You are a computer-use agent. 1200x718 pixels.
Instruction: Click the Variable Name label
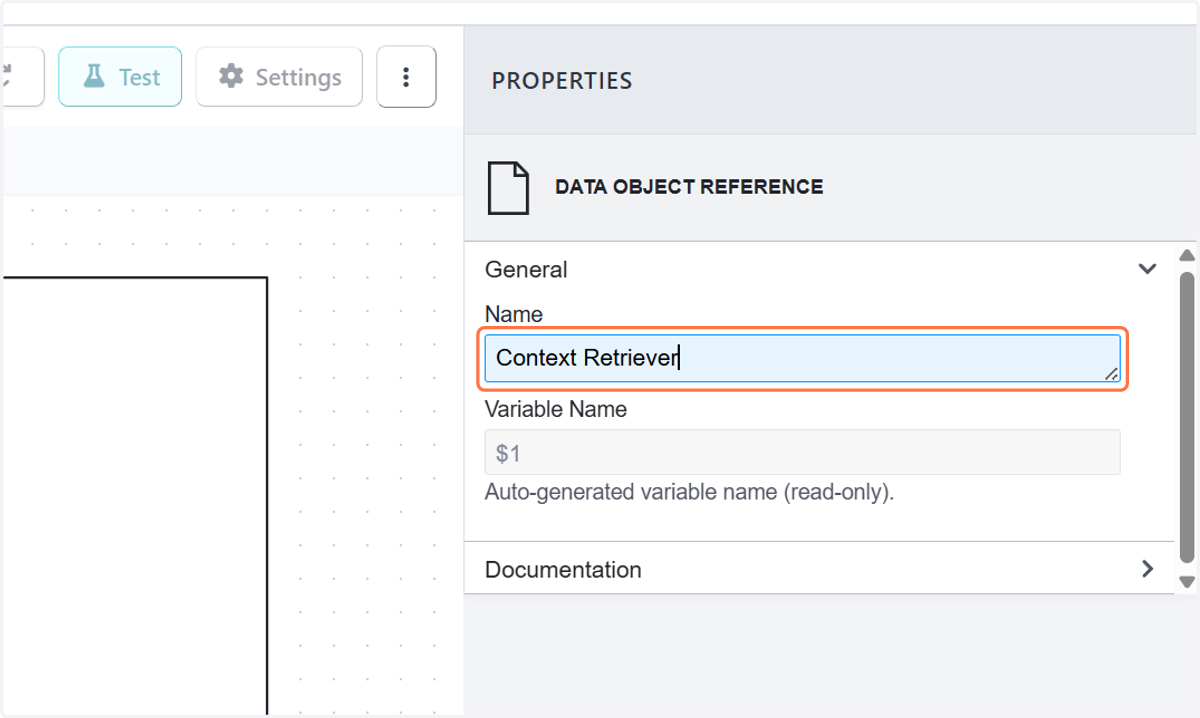coord(556,409)
